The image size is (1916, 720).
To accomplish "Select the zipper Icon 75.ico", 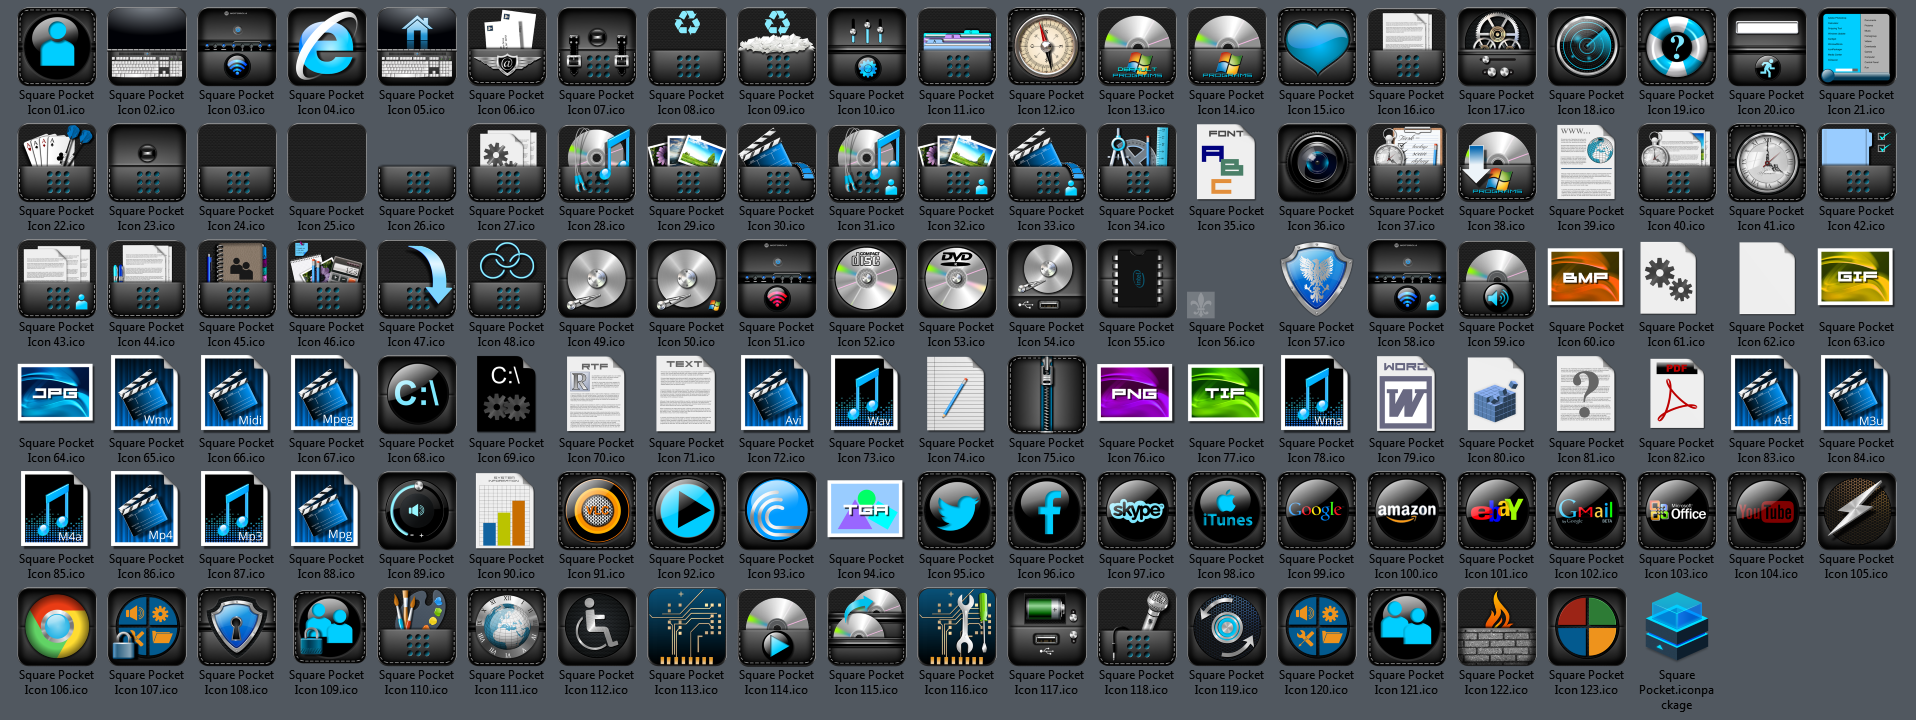I will 1047,395.
